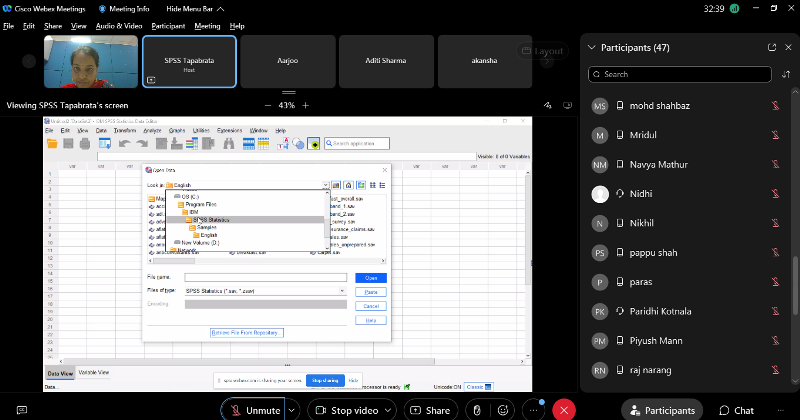Click the red Leave meeting button
The height and width of the screenshot is (420, 800).
[565, 410]
